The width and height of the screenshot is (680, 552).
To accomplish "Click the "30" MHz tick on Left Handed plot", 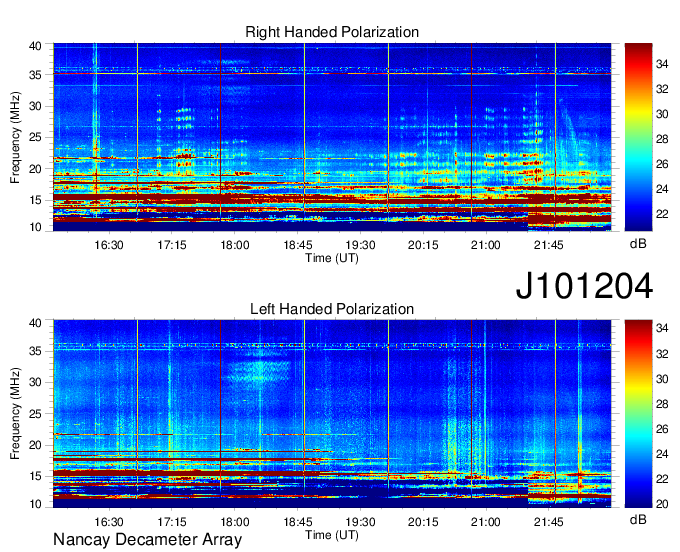I will click(x=36, y=382).
